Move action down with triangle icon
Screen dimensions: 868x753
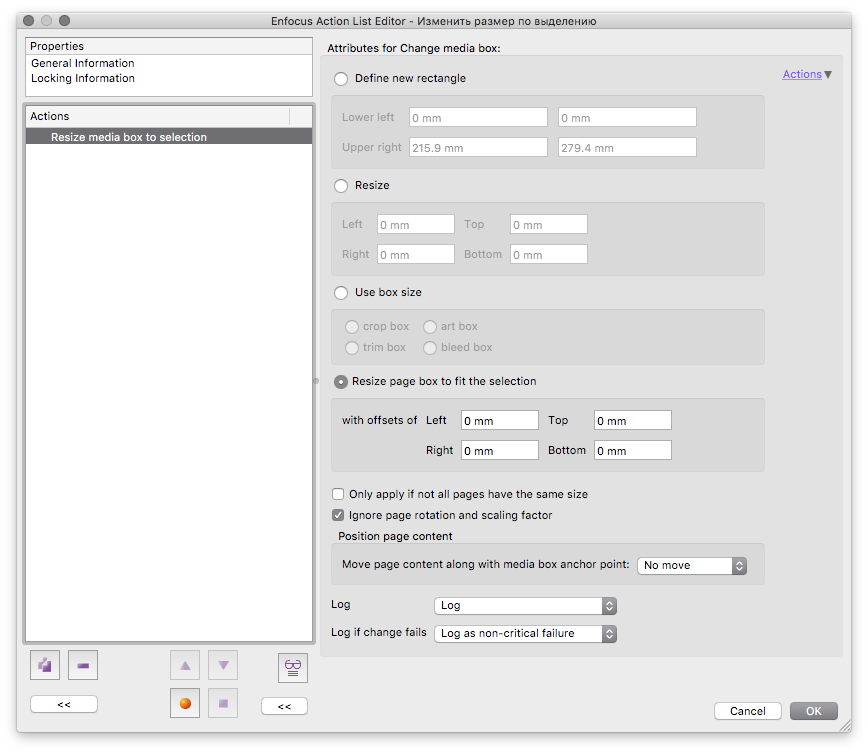[223, 664]
